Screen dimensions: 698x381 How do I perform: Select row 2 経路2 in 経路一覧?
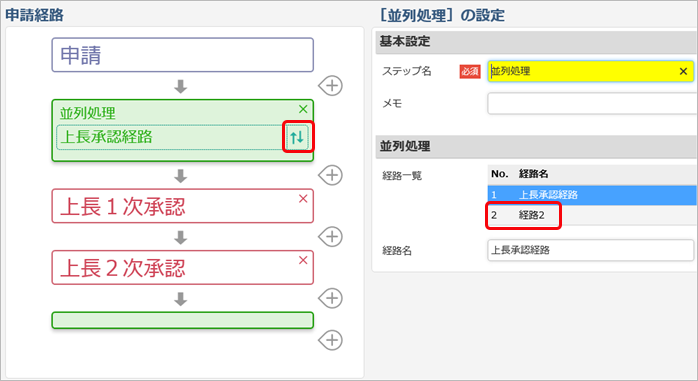(x=592, y=215)
